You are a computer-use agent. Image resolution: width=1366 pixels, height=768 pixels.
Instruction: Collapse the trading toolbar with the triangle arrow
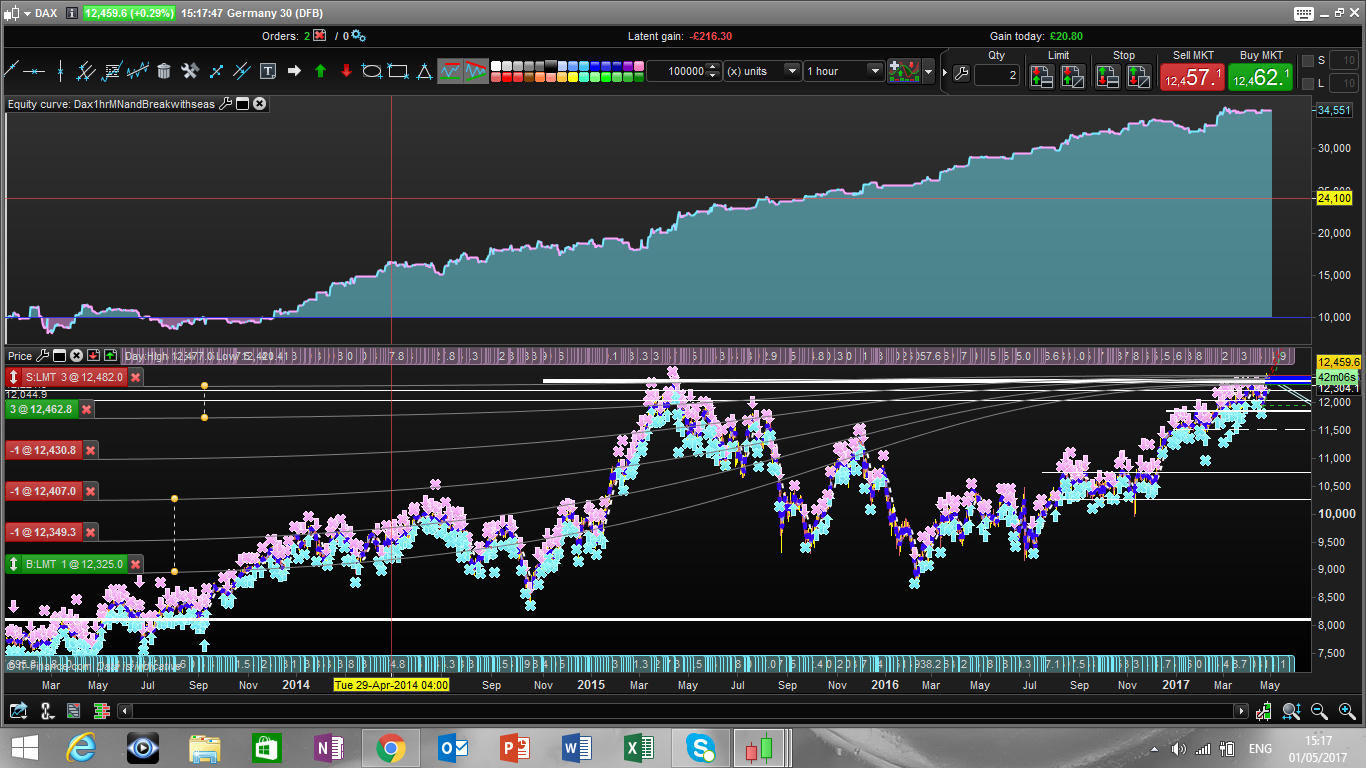coord(945,72)
